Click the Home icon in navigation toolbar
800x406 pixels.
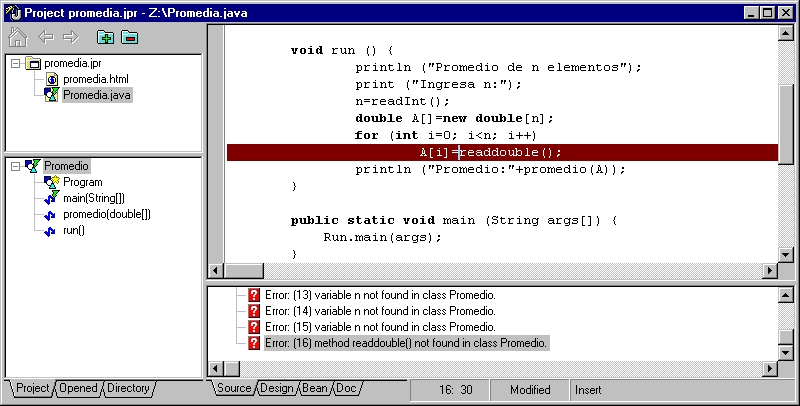pyautogui.click(x=17, y=38)
